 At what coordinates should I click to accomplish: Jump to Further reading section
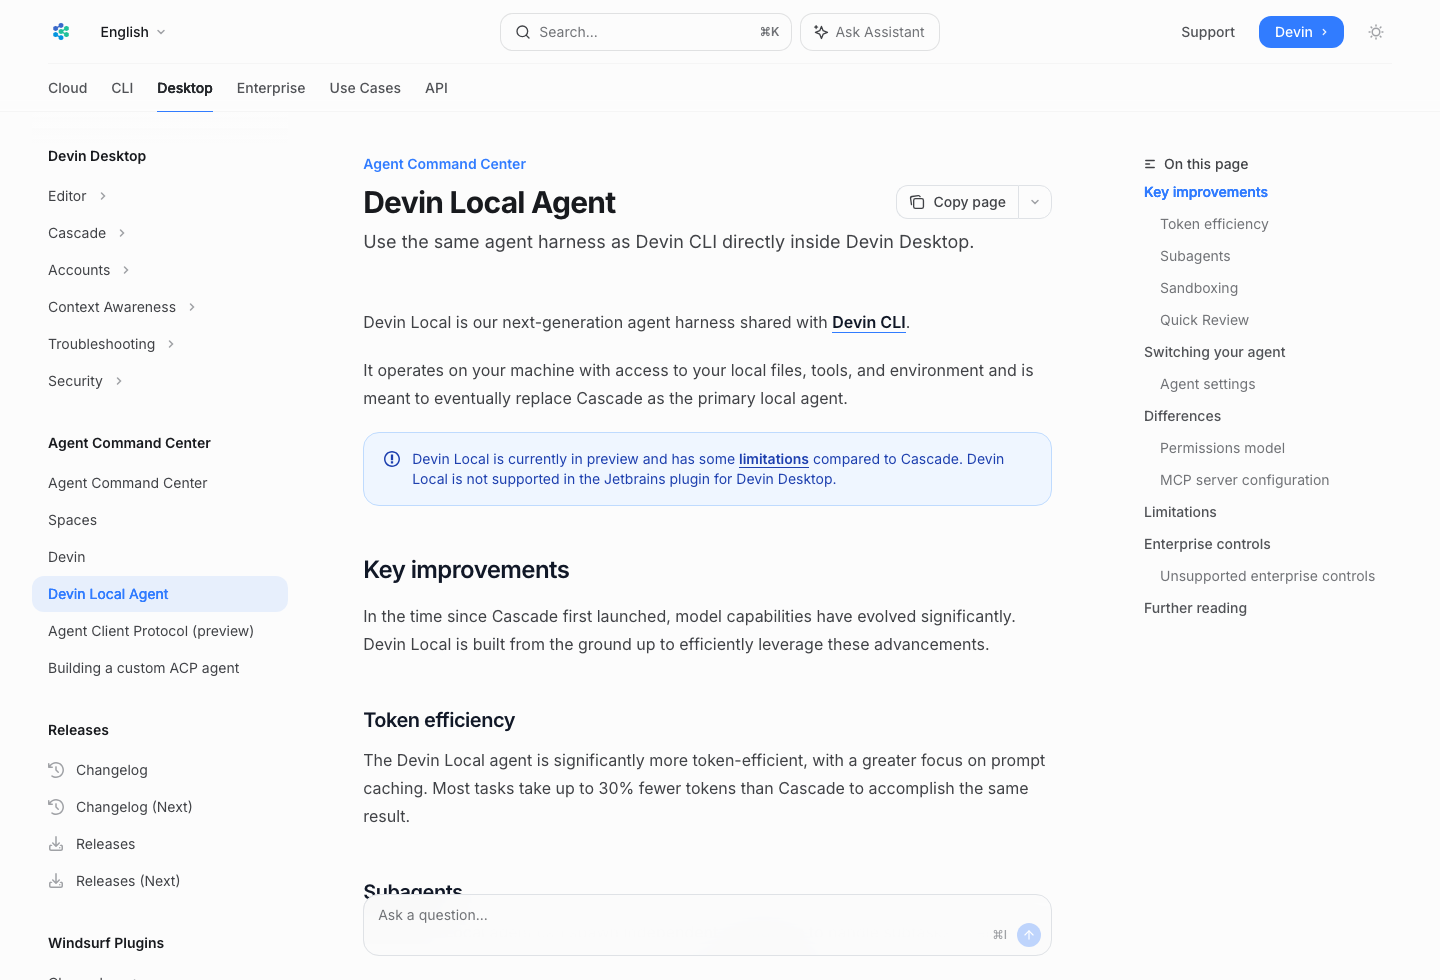[x=1195, y=608]
